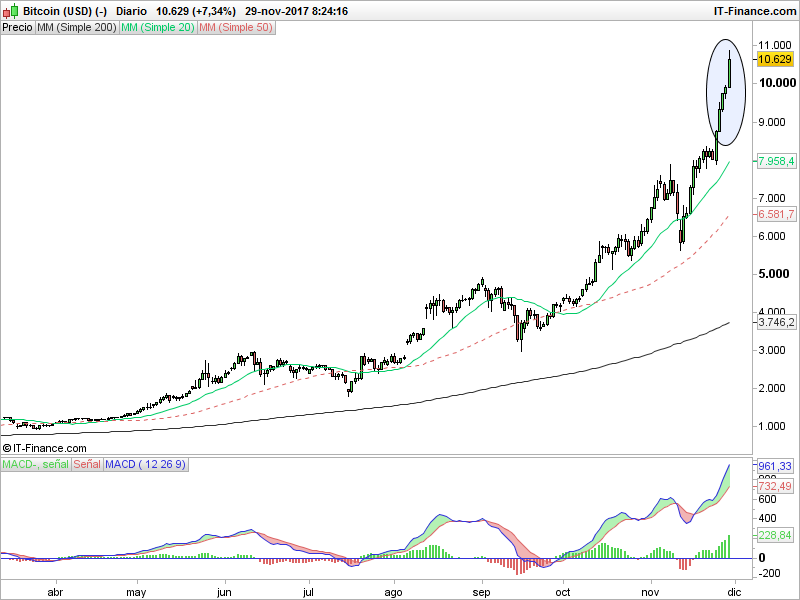Click the MACD axis -200 label
The image size is (800, 600).
(770, 573)
